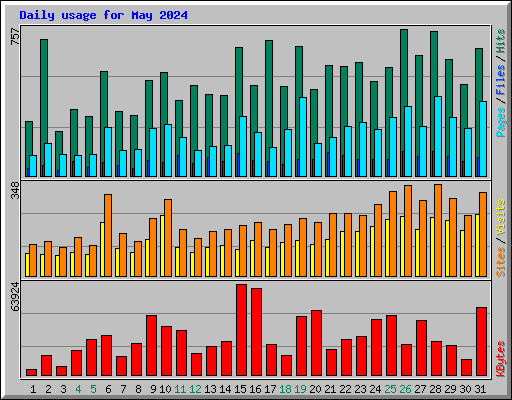
Task: Click day 27 on the x-axis
Action: pyautogui.click(x=420, y=389)
